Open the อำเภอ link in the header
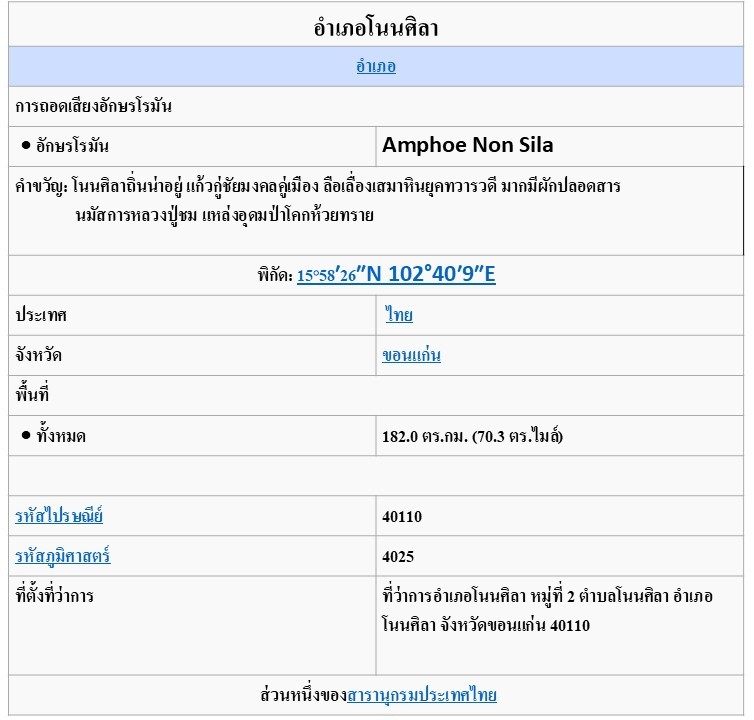Viewport: 754px width, 720px height. [x=376, y=67]
